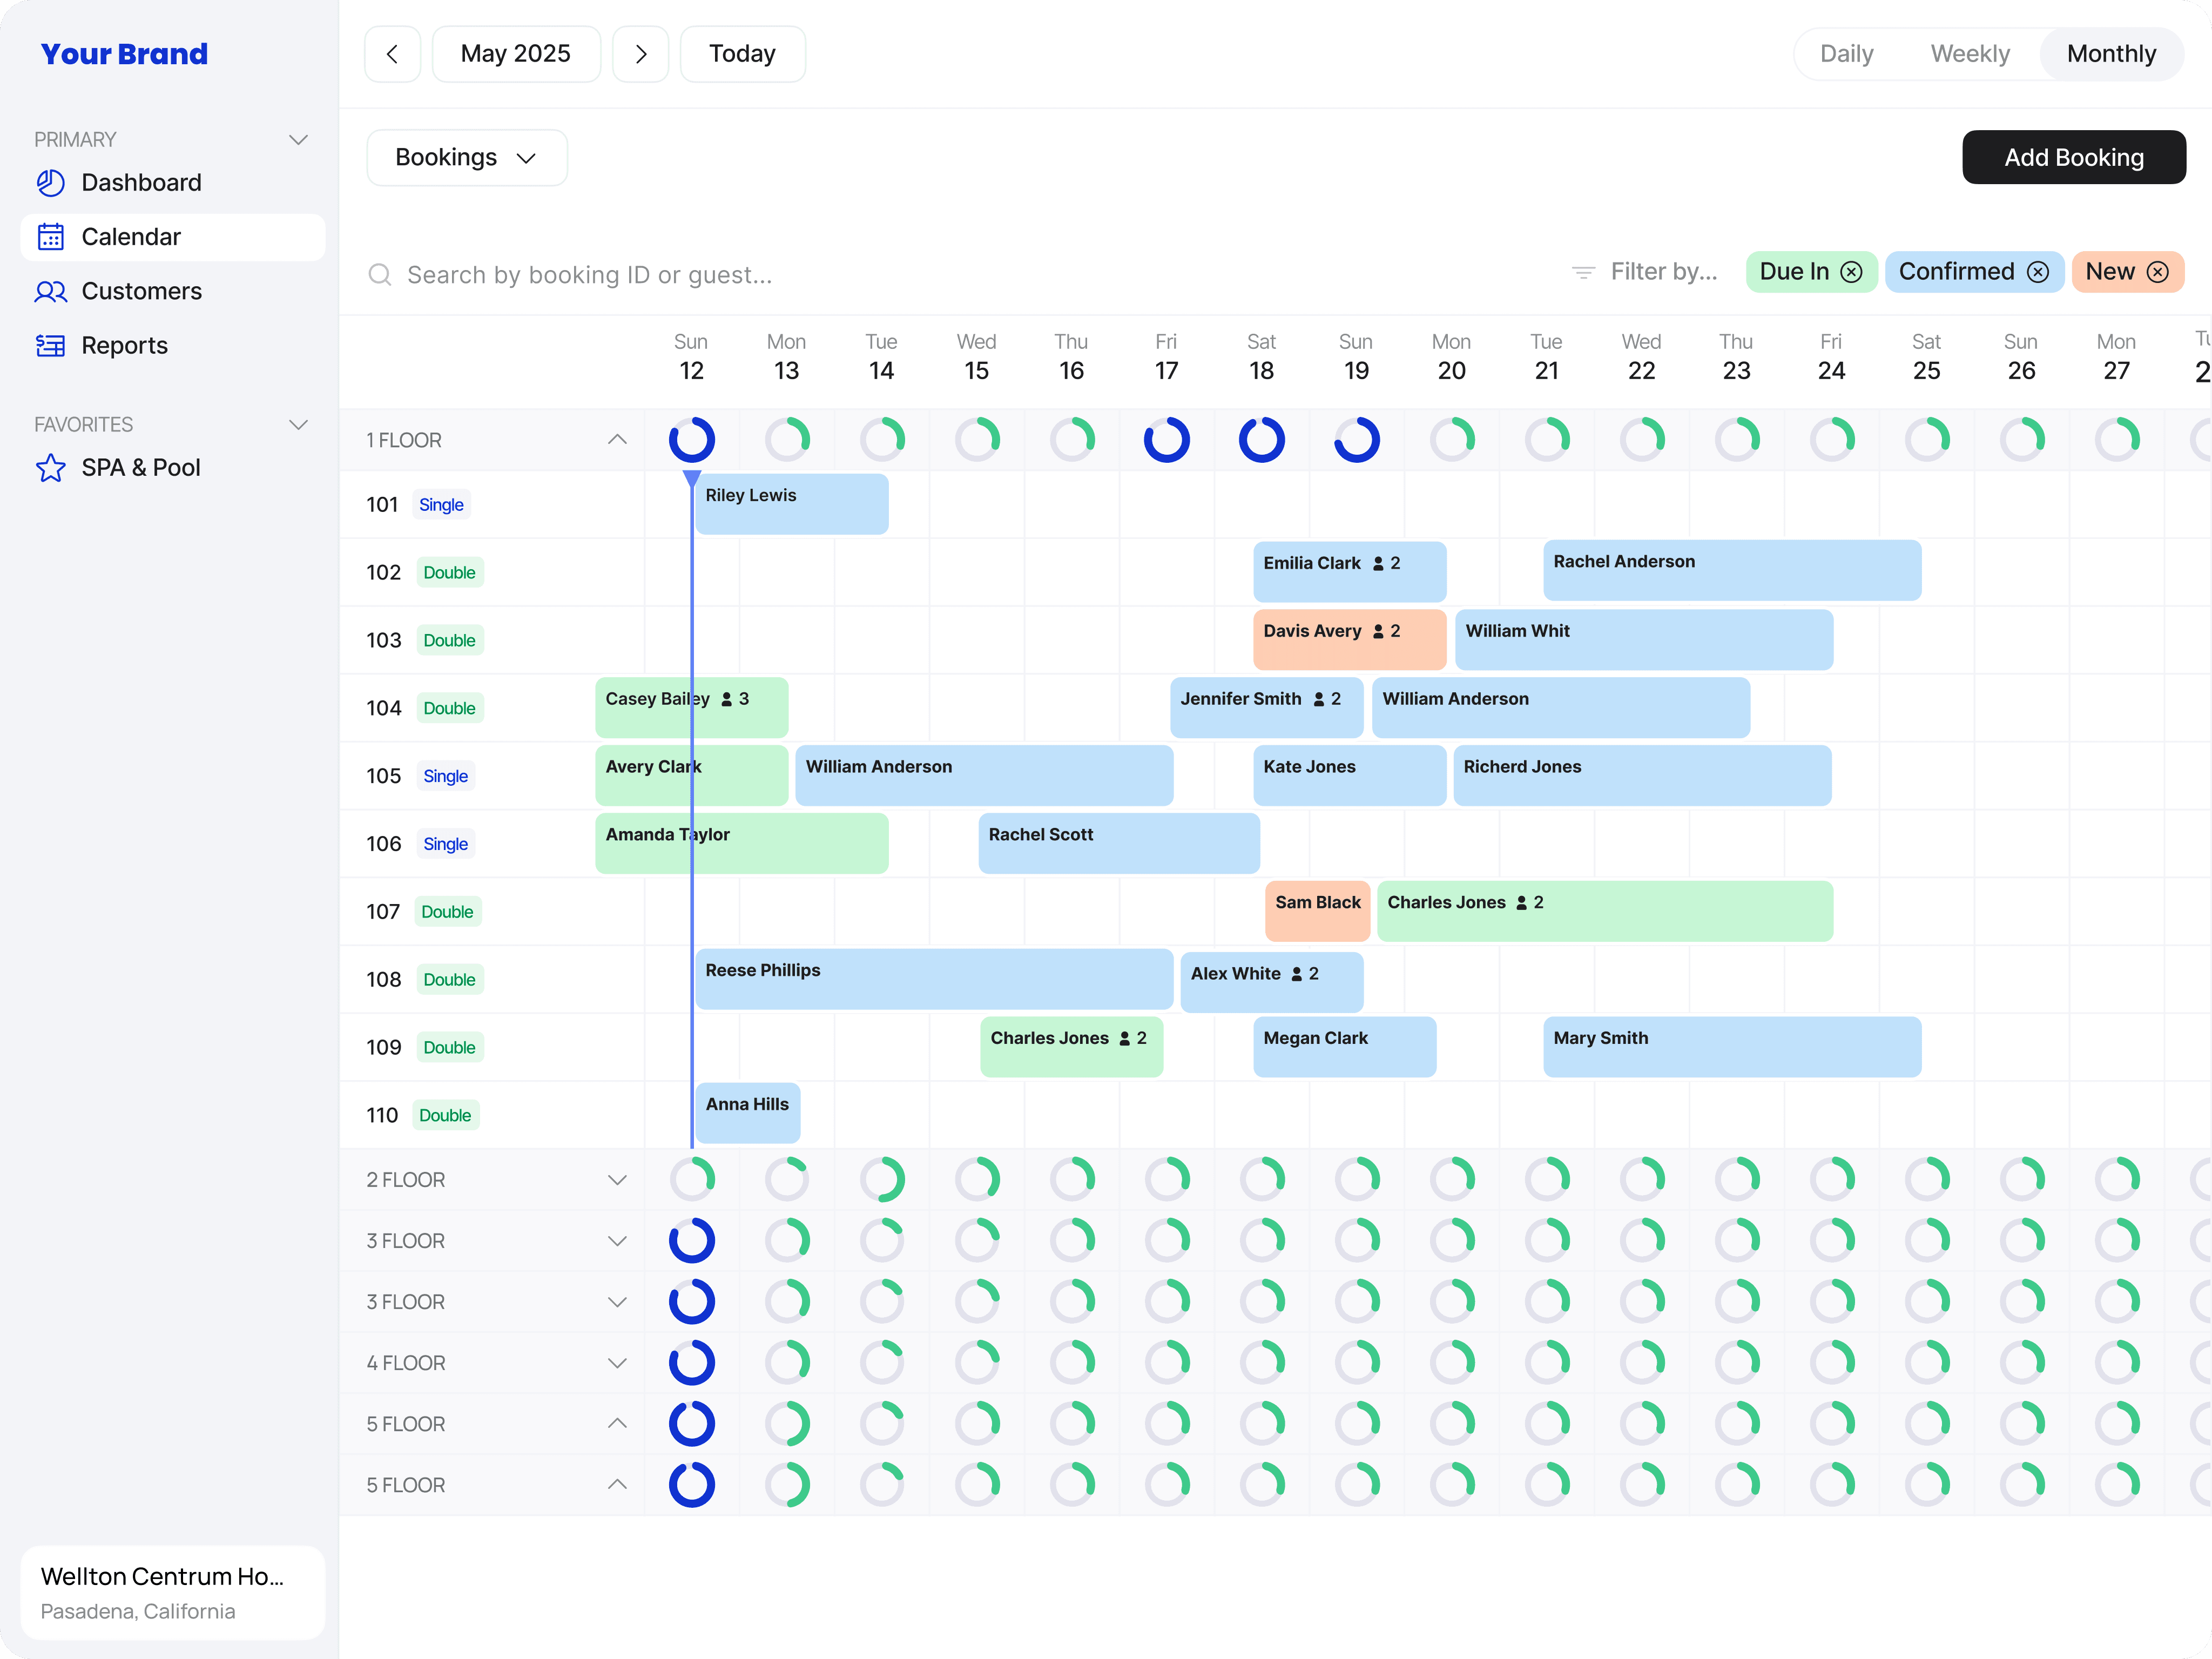Viewport: 2212px width, 1659px height.
Task: Click 1 Floor occupancy ring for Sun 19
Action: pyautogui.click(x=1357, y=440)
